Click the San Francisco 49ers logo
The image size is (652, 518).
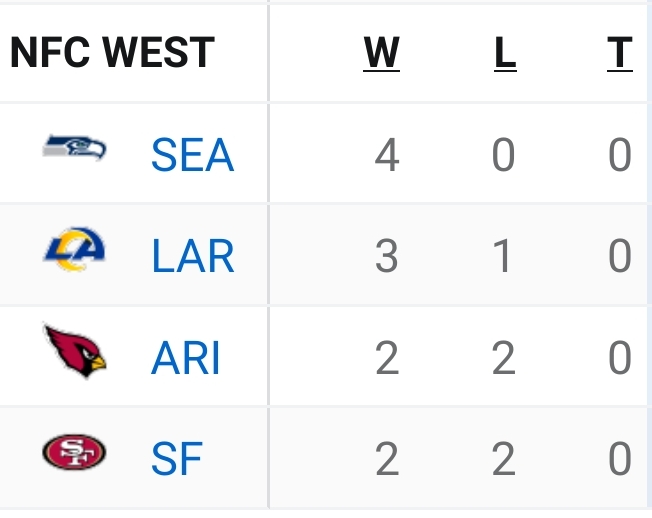[74, 452]
